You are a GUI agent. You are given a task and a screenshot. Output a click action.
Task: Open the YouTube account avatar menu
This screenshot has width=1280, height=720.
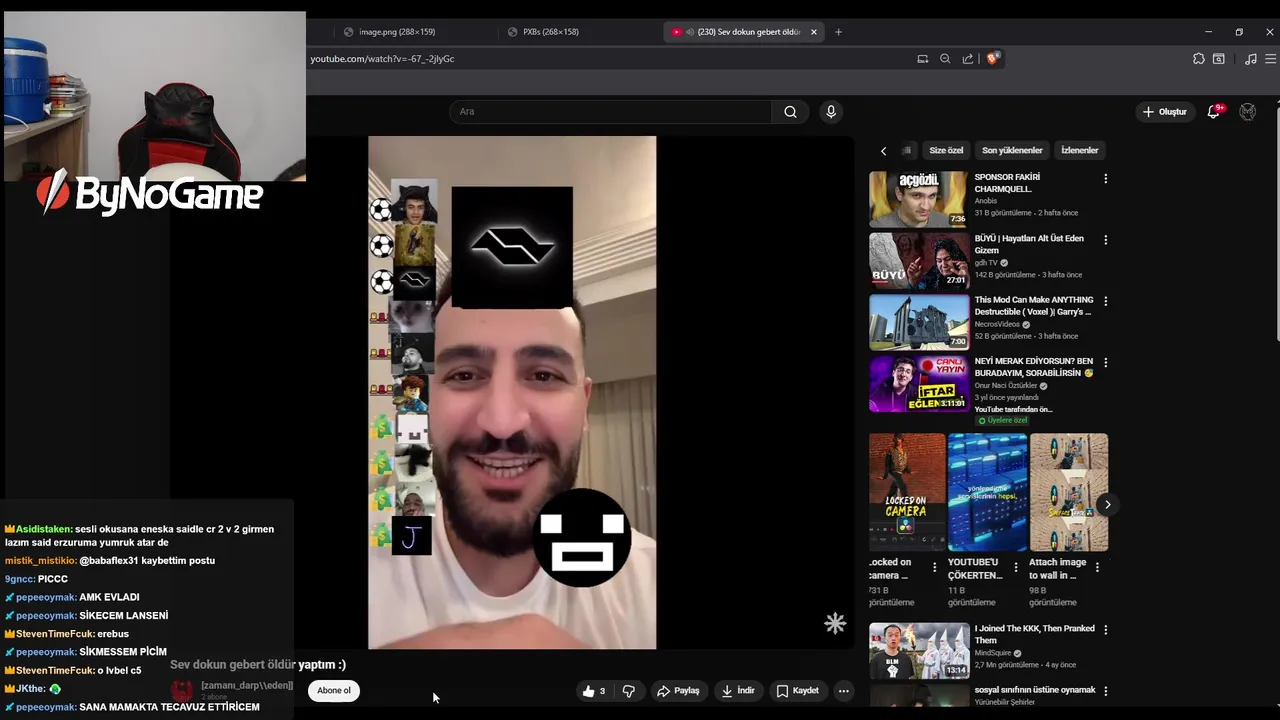pyautogui.click(x=1247, y=112)
